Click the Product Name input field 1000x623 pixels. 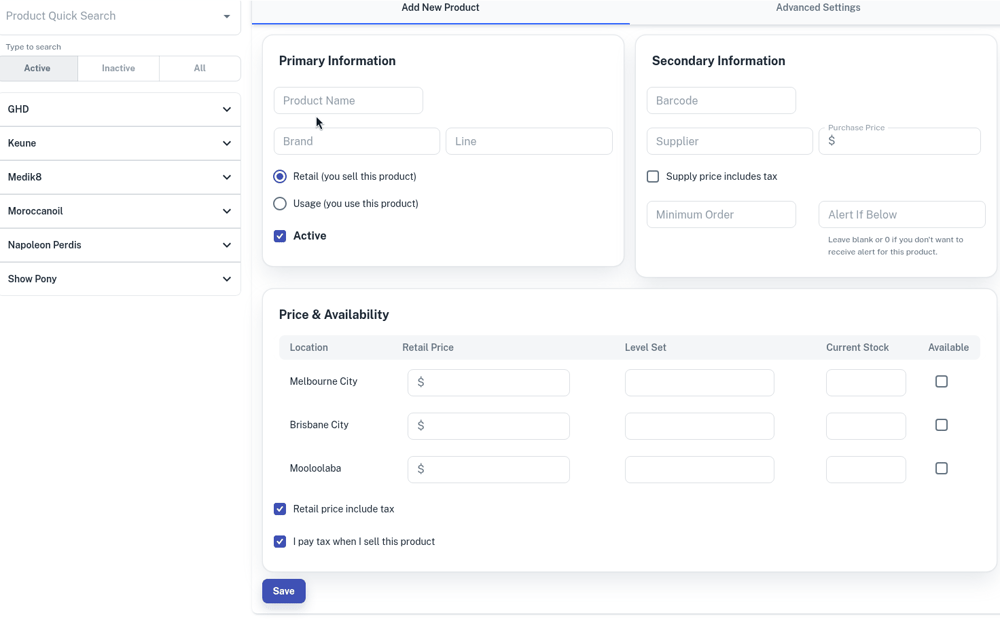pyautogui.click(x=348, y=101)
